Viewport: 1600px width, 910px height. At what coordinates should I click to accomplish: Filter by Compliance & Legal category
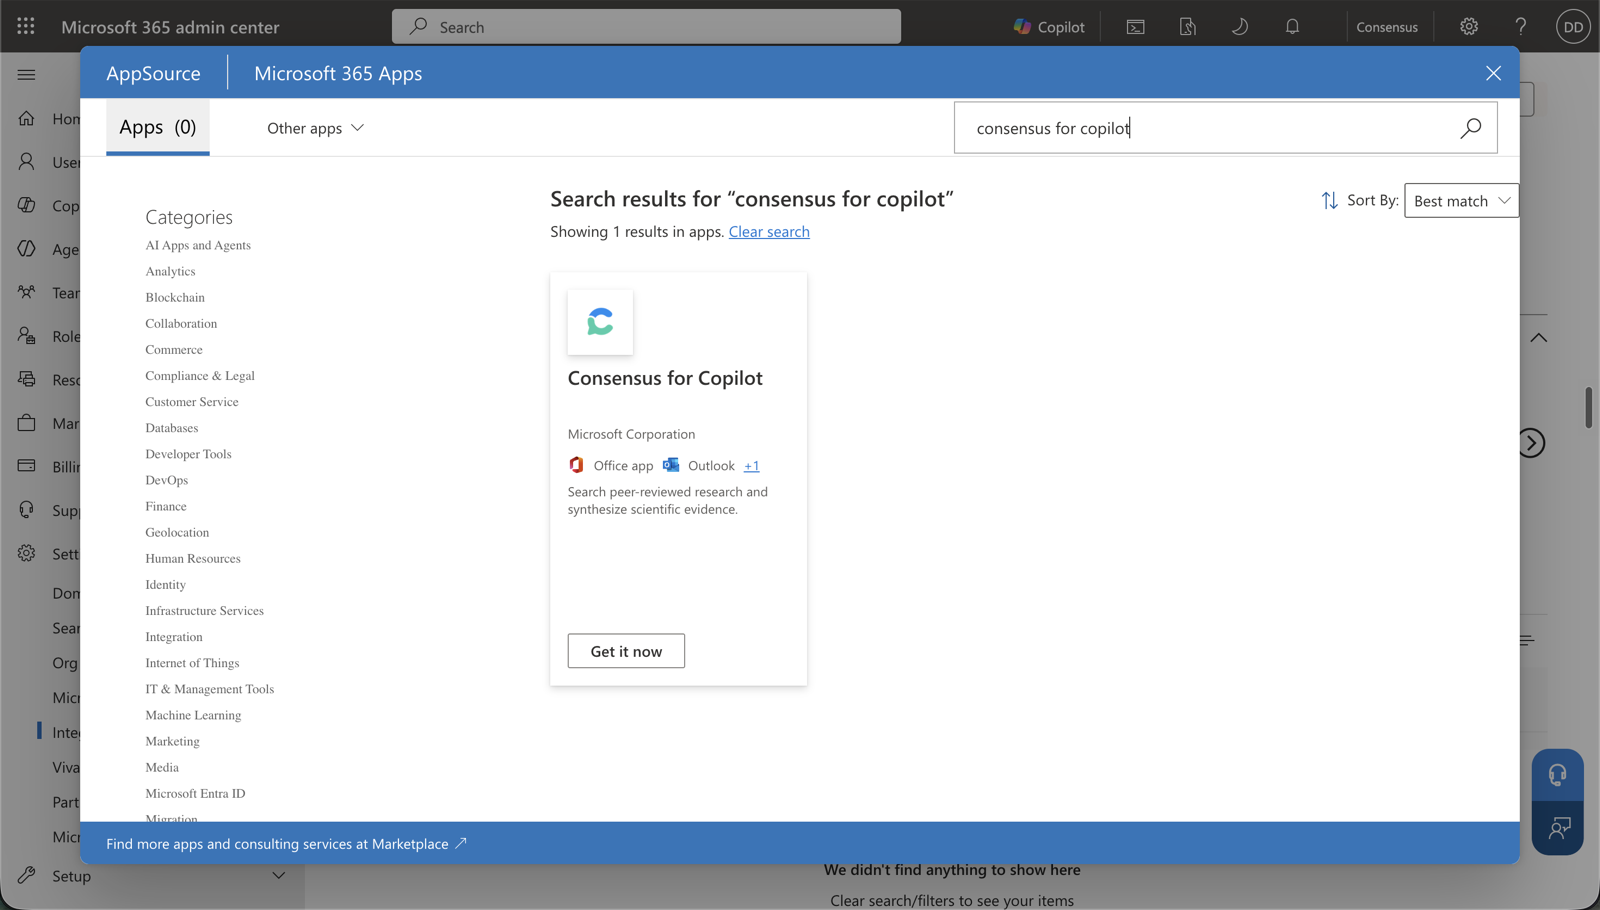click(200, 375)
